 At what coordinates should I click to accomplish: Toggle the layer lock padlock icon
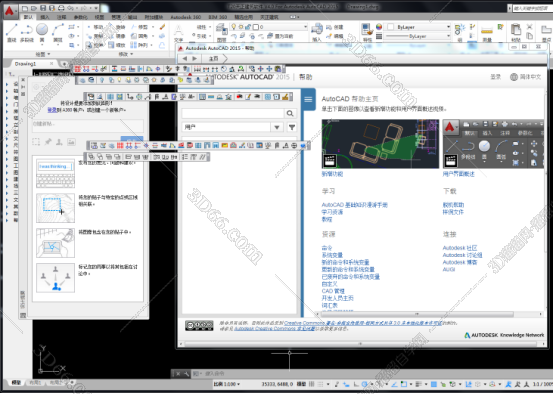248,27
